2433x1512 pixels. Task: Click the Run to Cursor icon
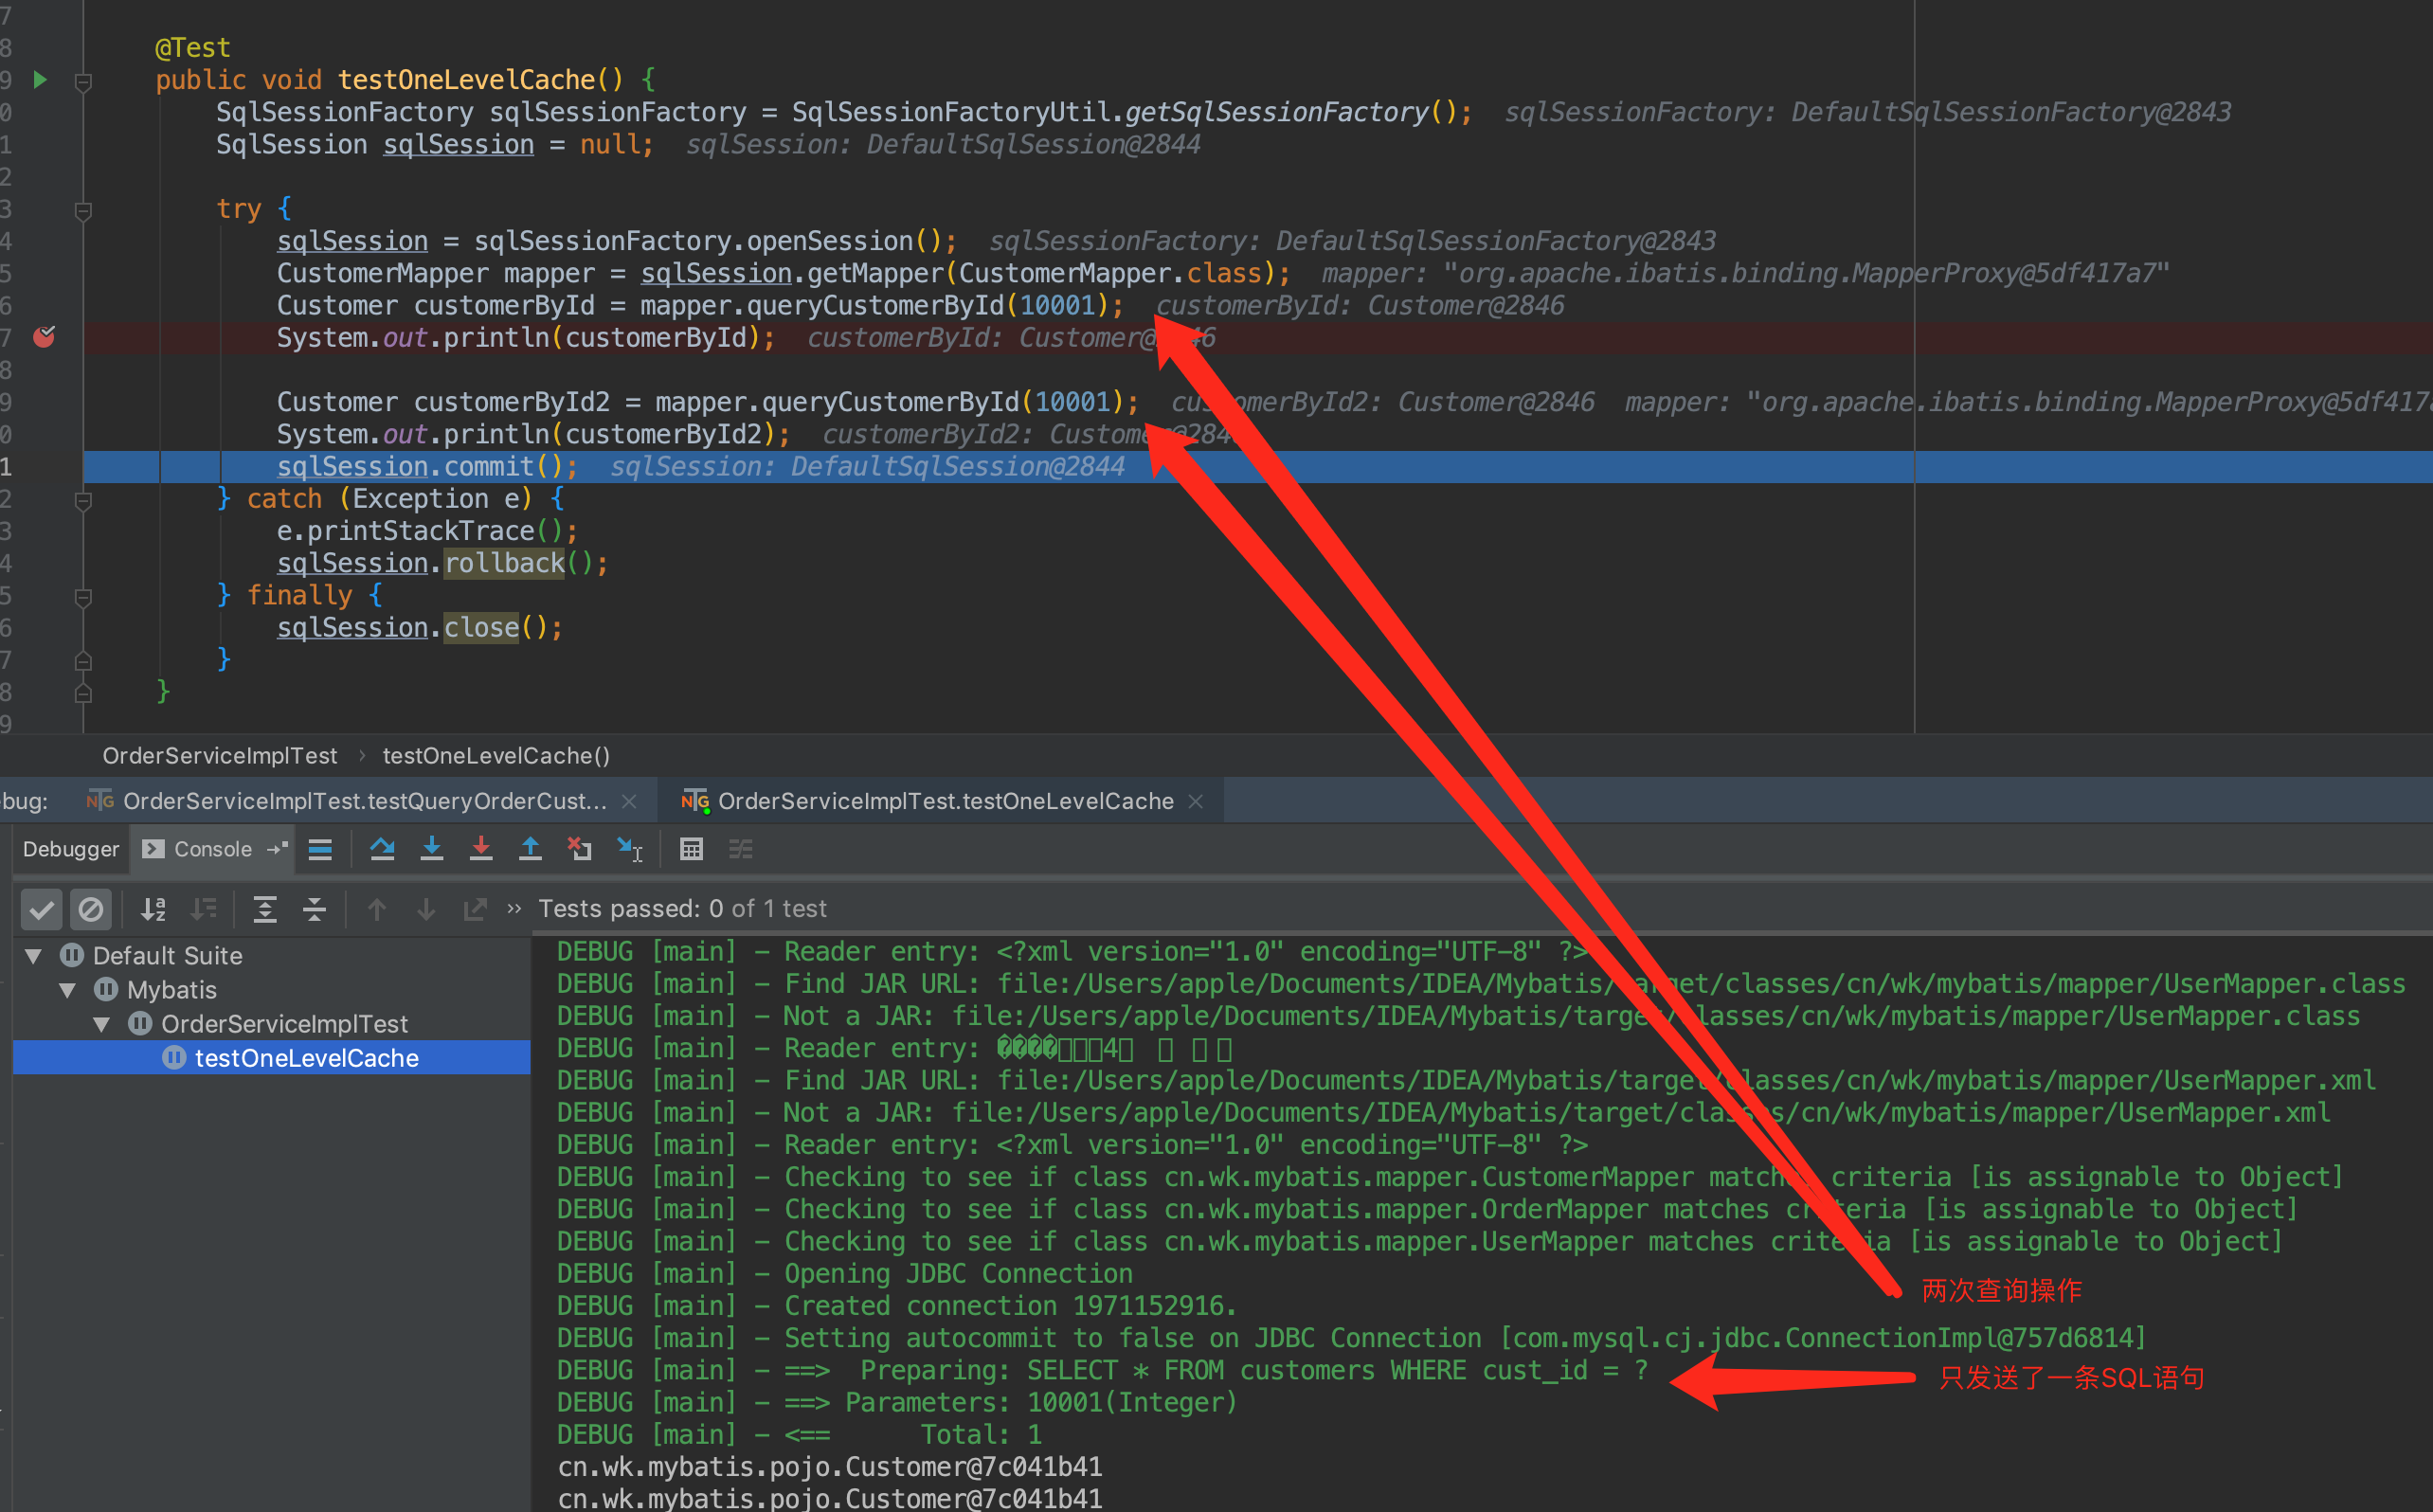[x=630, y=849]
